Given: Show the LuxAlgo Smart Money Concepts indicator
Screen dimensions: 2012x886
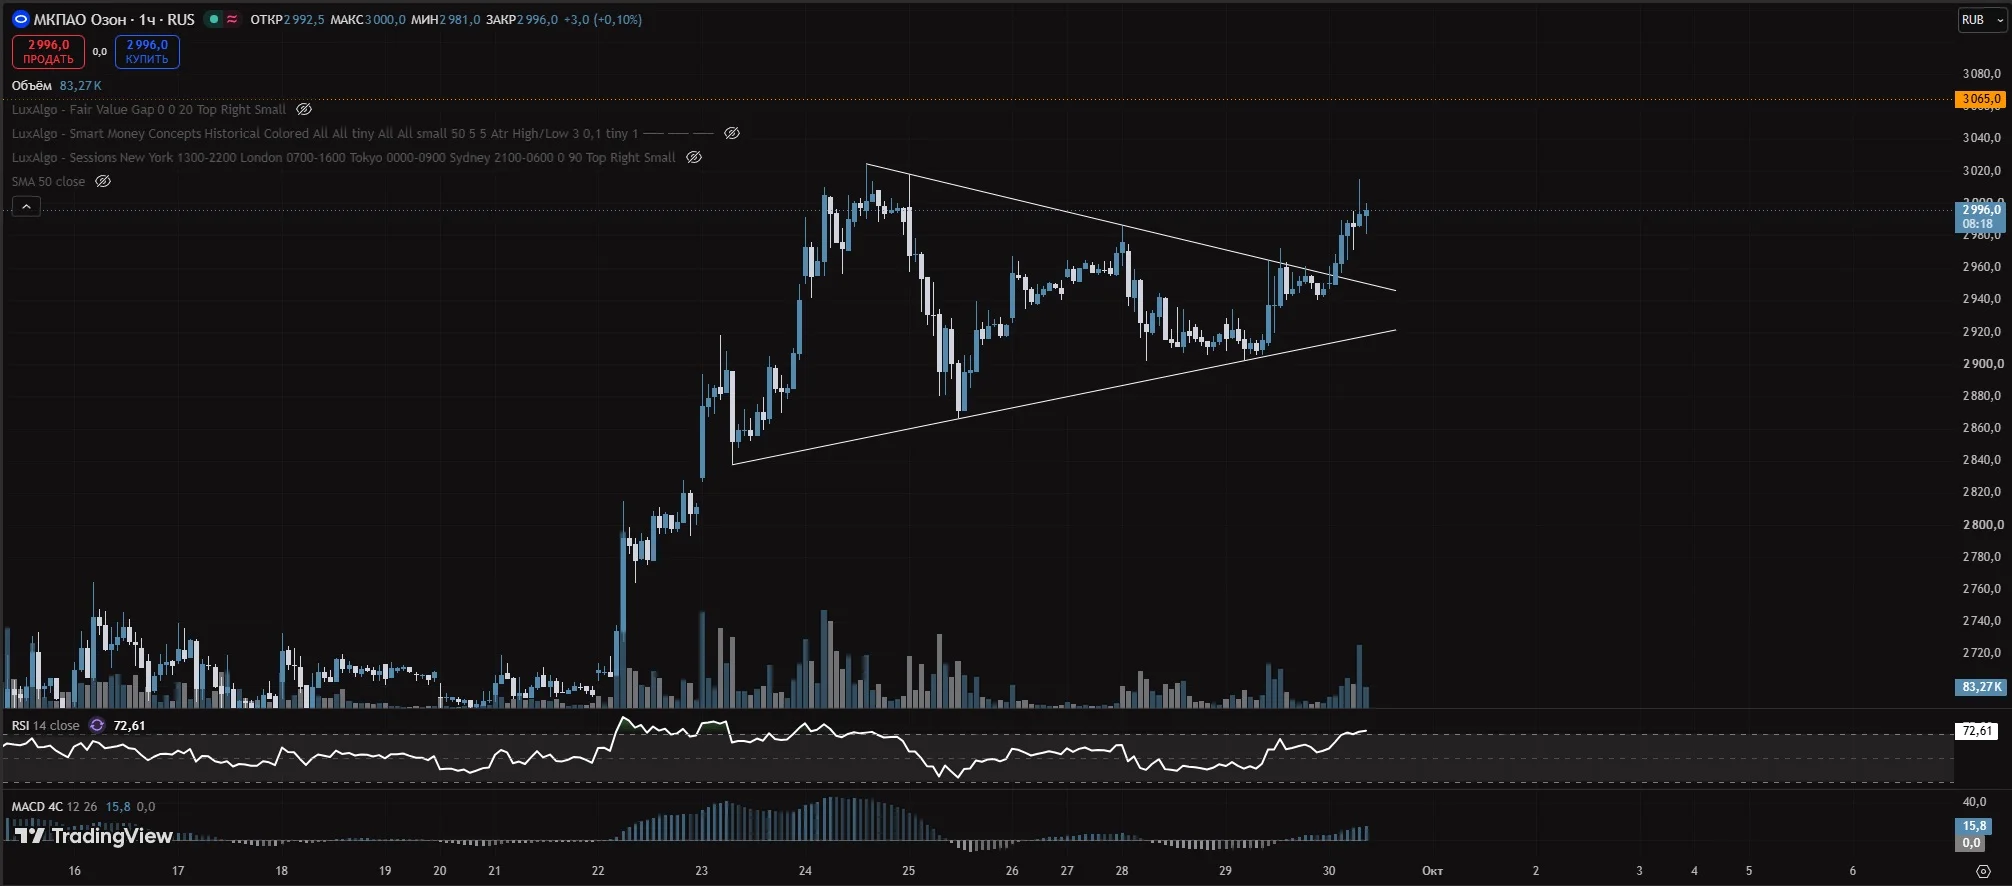Looking at the screenshot, I should [732, 133].
